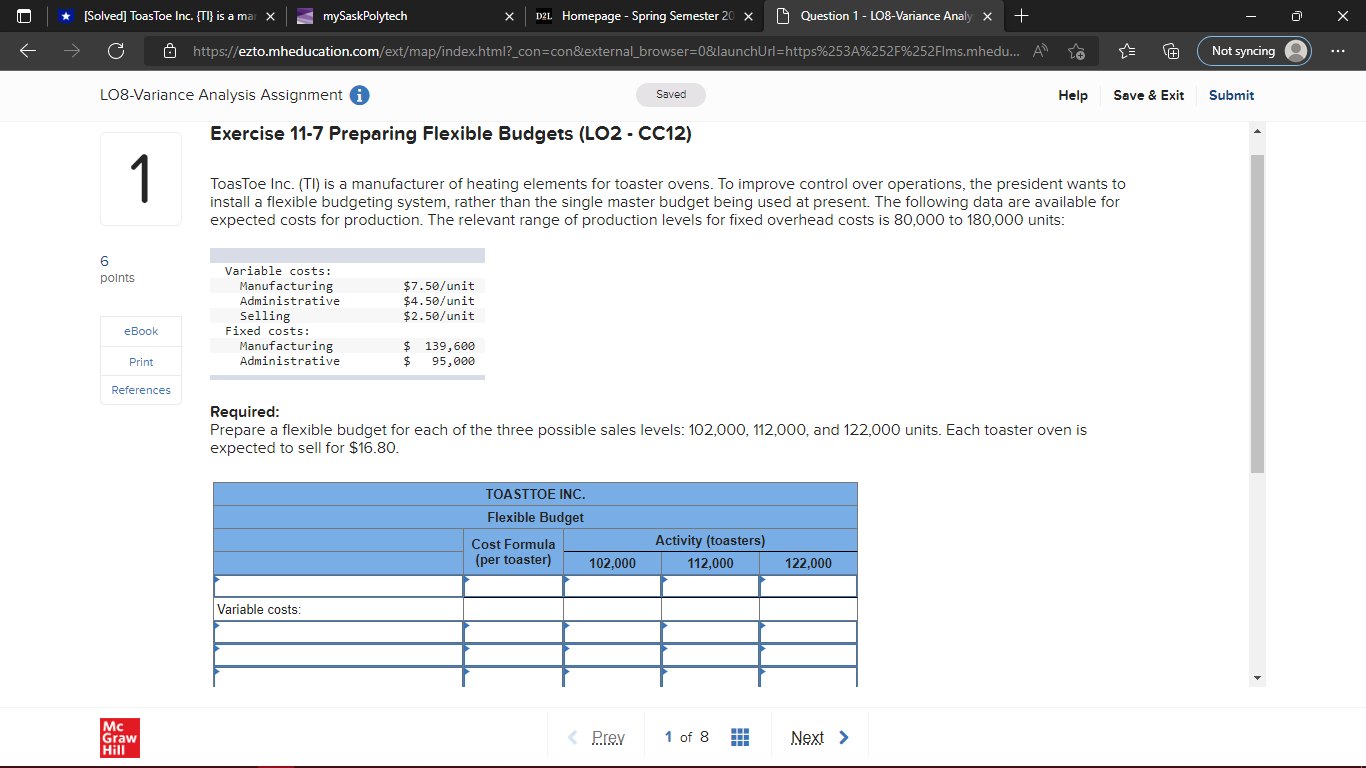Submit the assignment
Image resolution: width=1366 pixels, height=768 pixels.
(x=1231, y=95)
